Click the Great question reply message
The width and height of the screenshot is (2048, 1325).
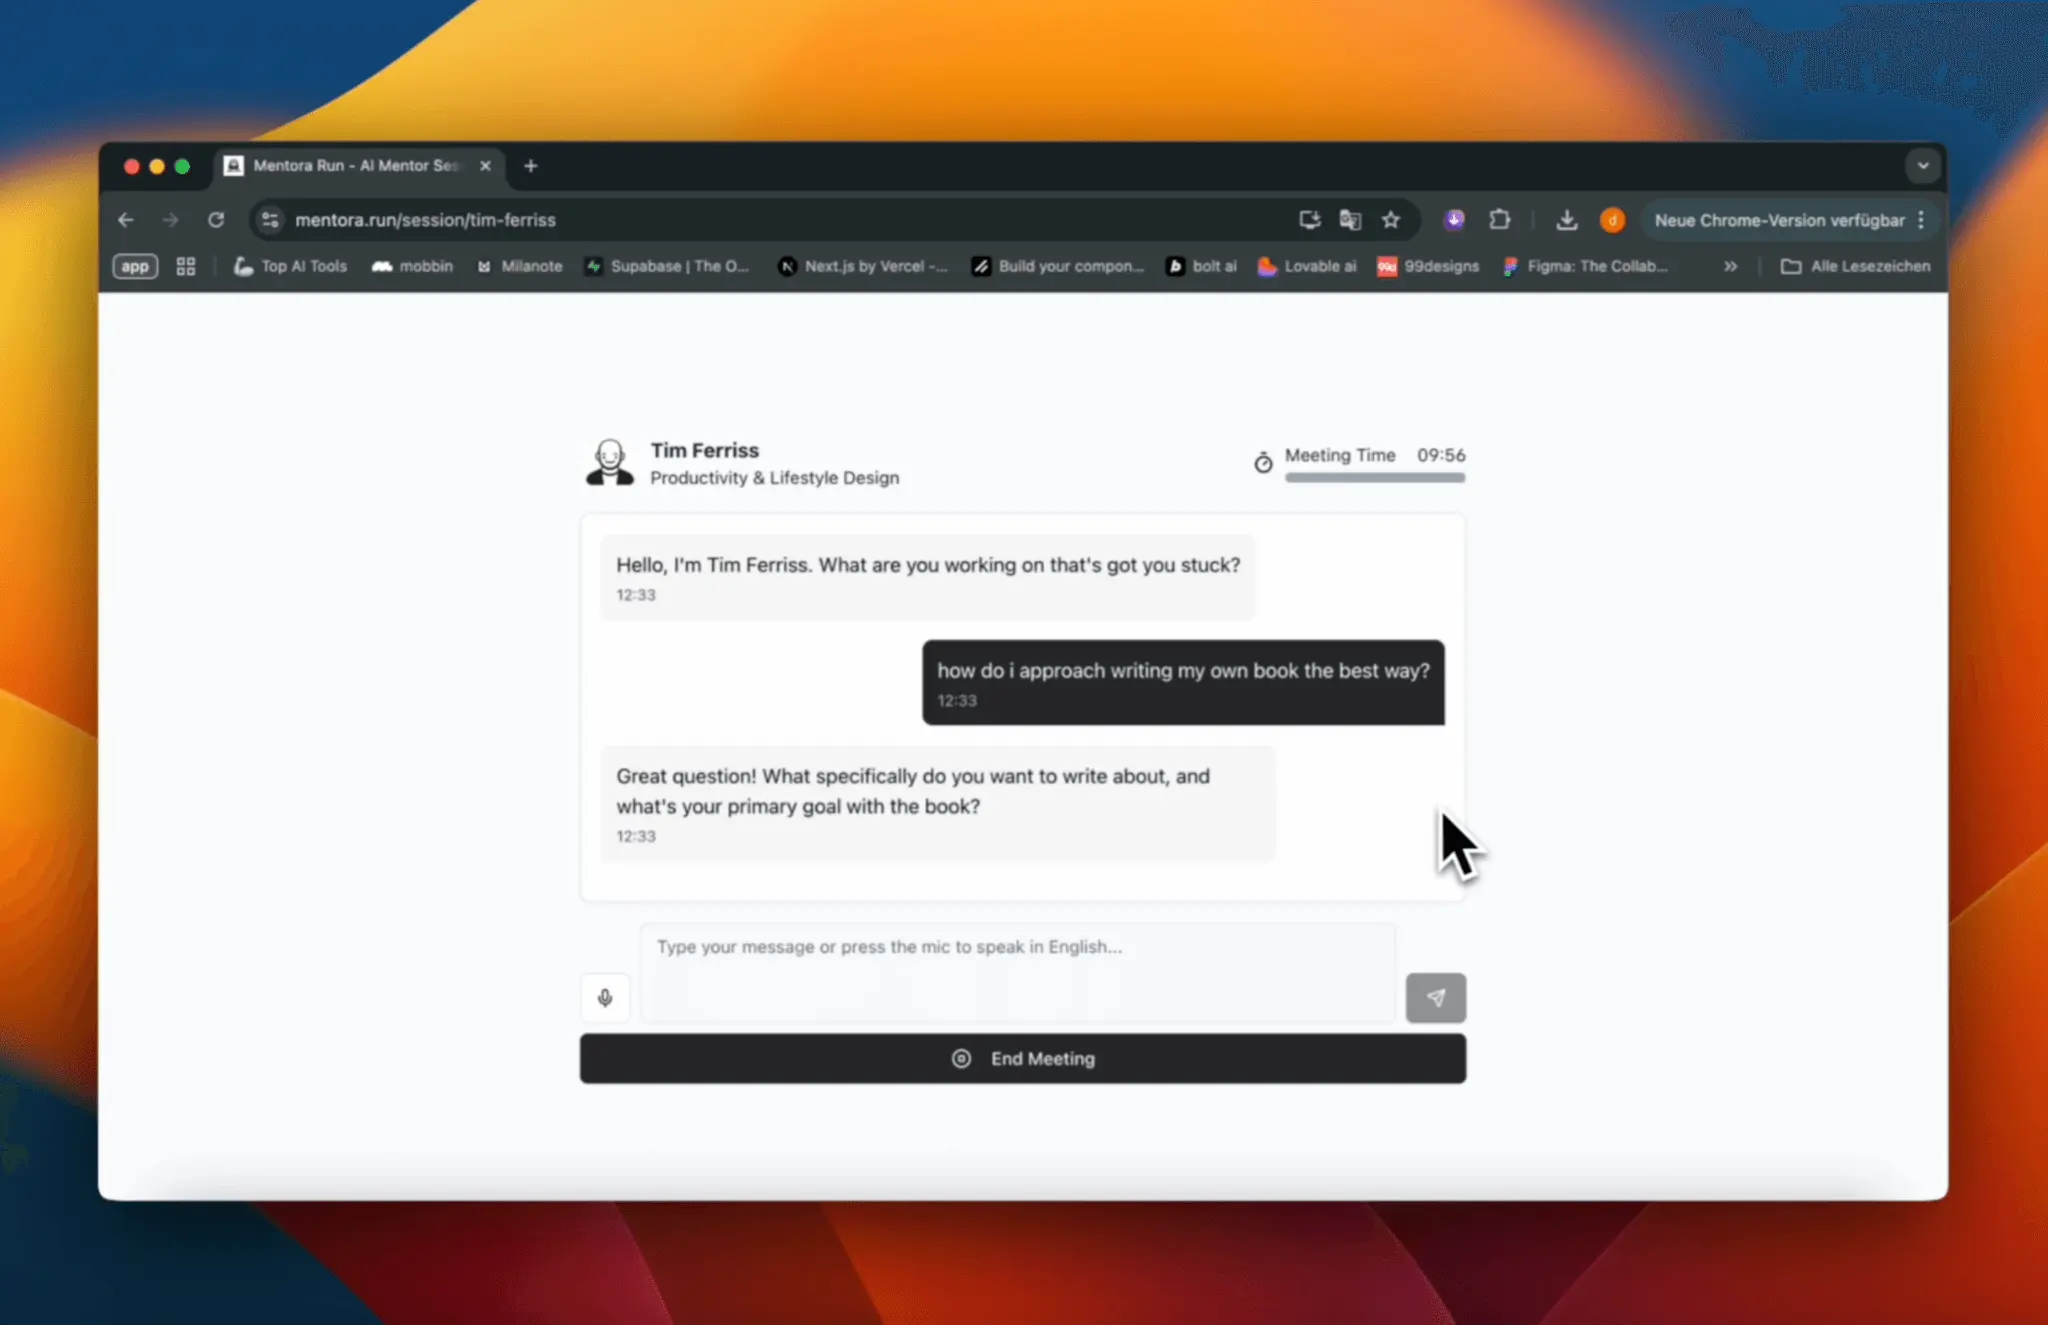pos(937,803)
